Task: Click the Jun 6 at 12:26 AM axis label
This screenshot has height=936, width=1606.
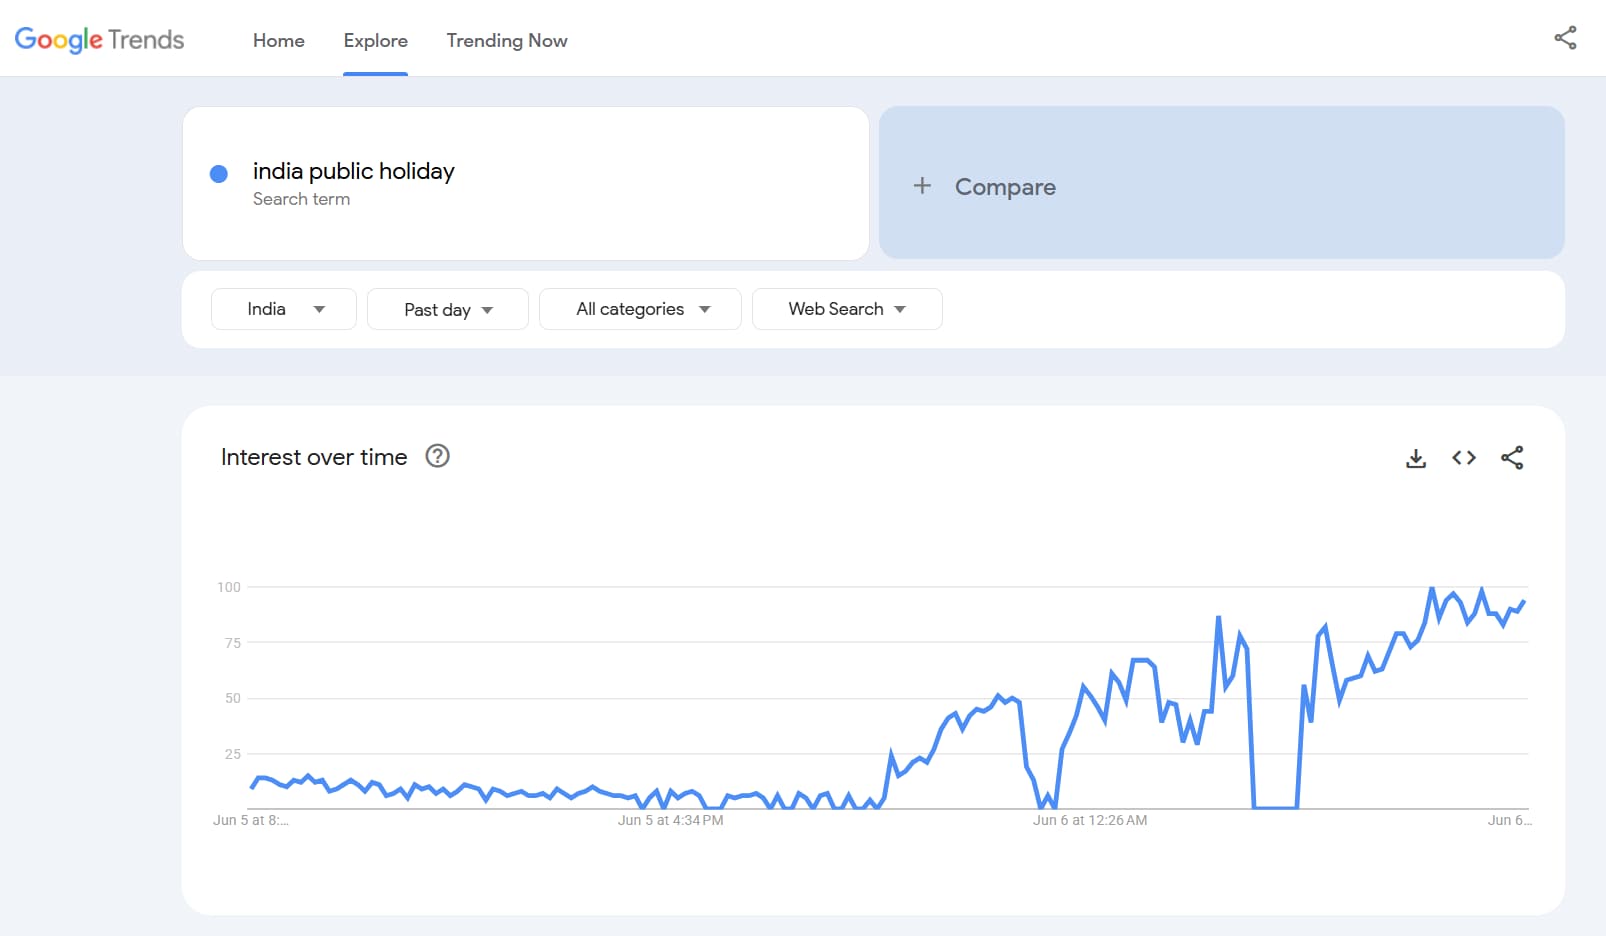Action: click(1089, 820)
